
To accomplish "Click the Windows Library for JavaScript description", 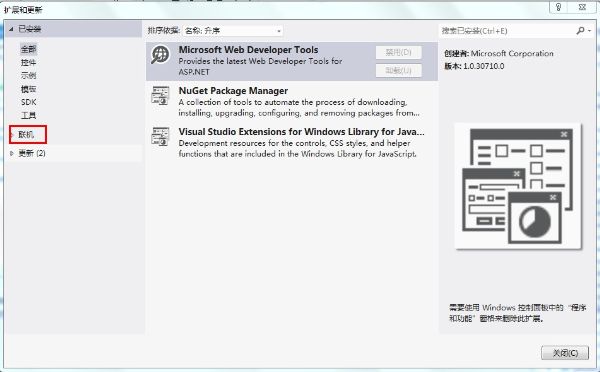I will coord(297,148).
